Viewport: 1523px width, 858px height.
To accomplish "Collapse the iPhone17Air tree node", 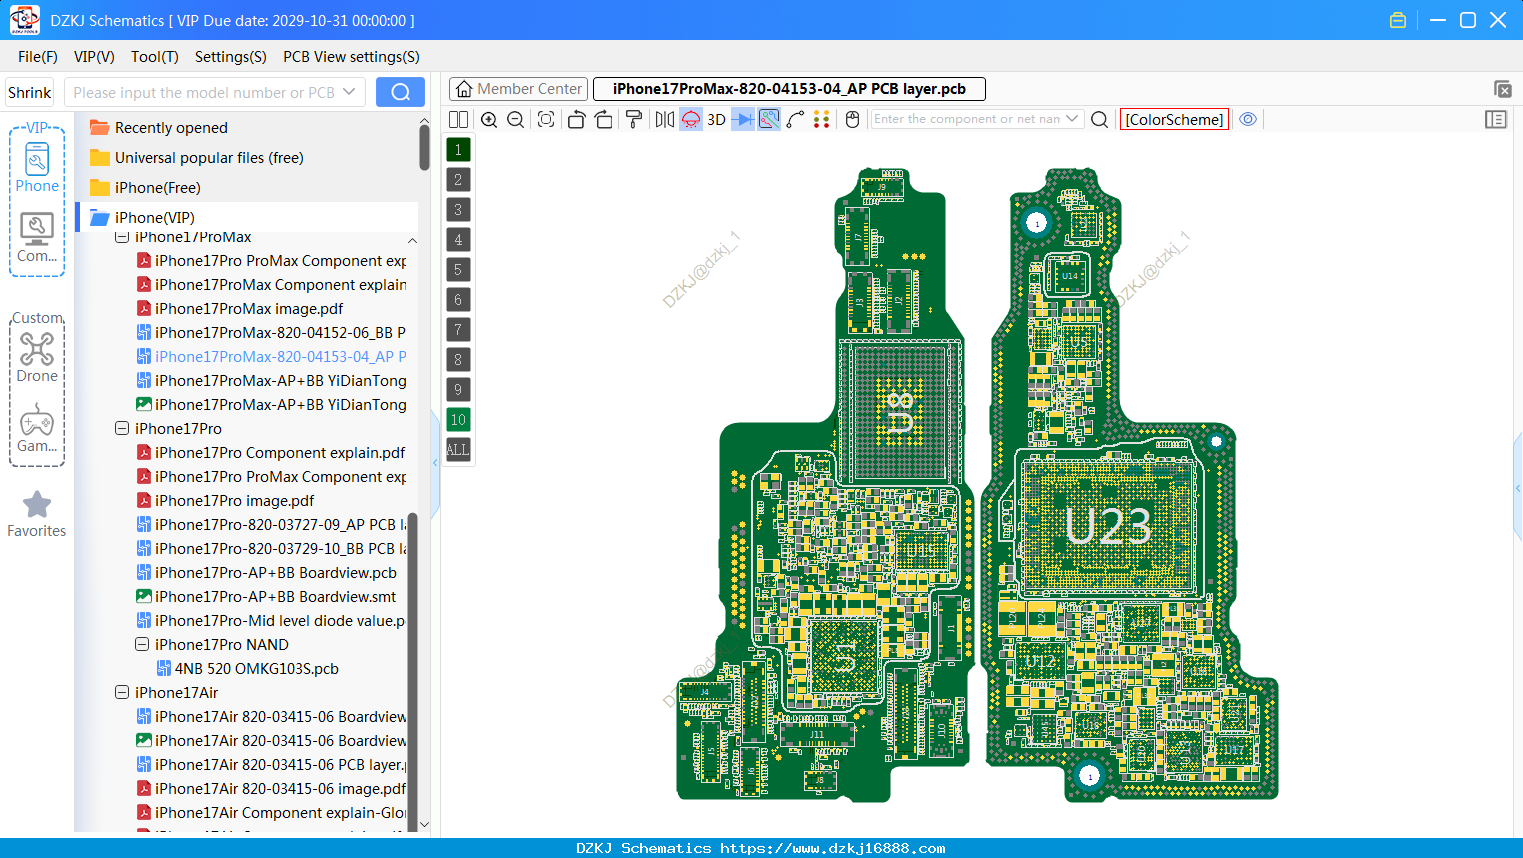I will 122,692.
